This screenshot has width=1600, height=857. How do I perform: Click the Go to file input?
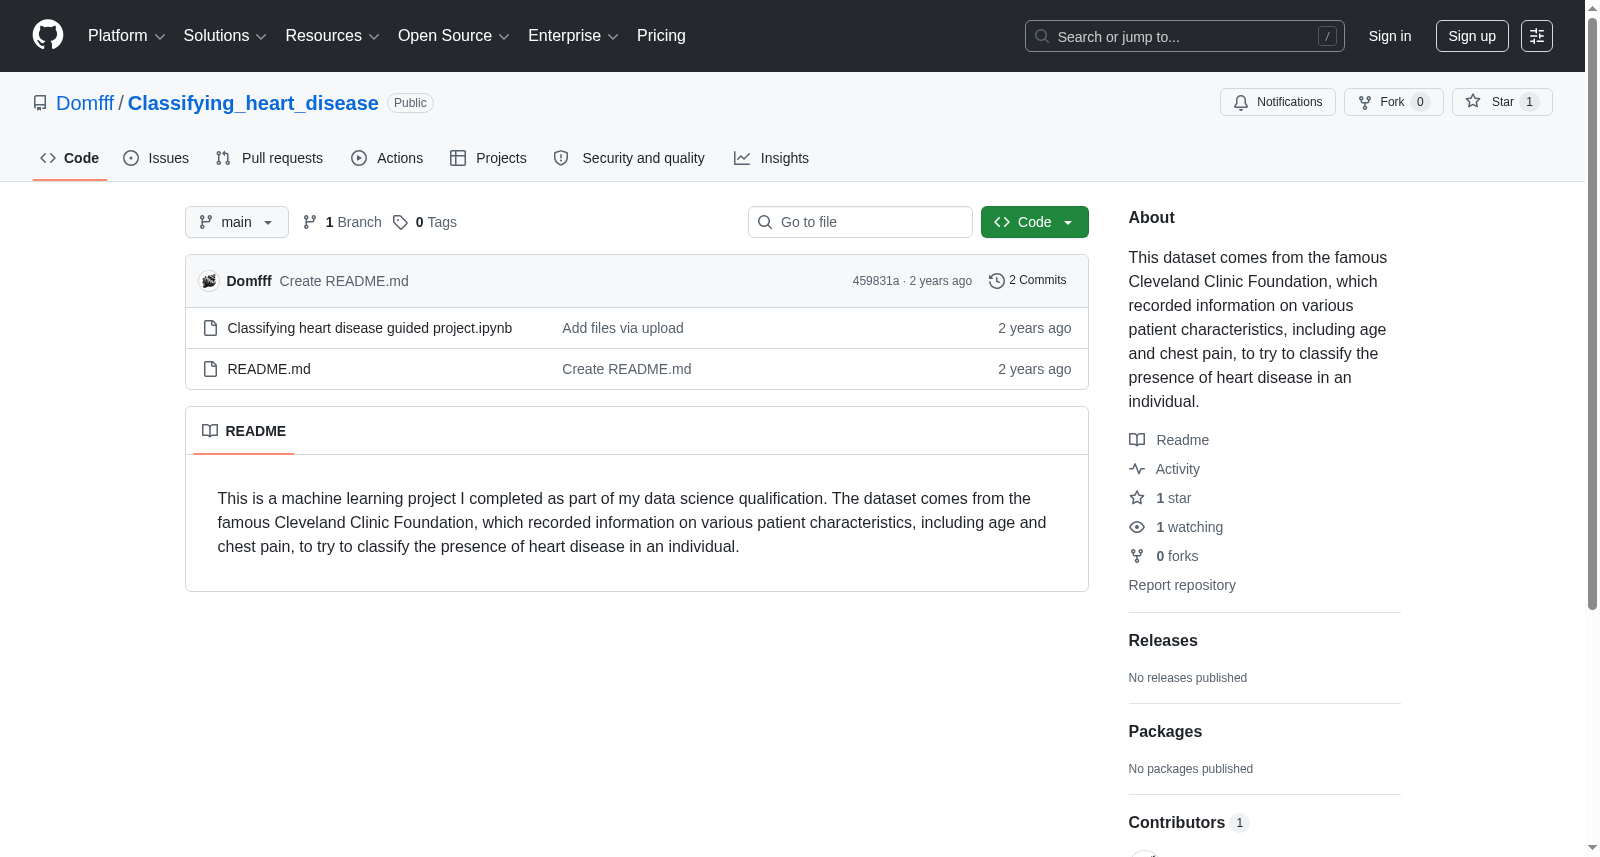point(860,222)
